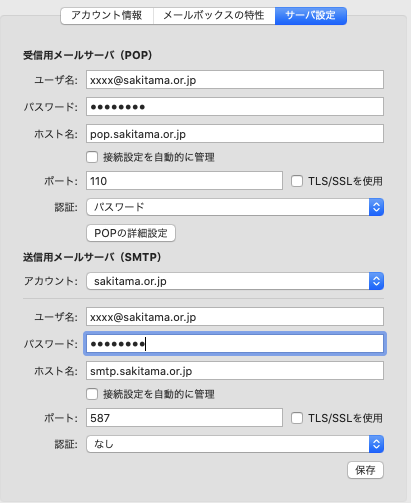
Task: Switch to the アカウント情報 tab
Action: [x=107, y=15]
